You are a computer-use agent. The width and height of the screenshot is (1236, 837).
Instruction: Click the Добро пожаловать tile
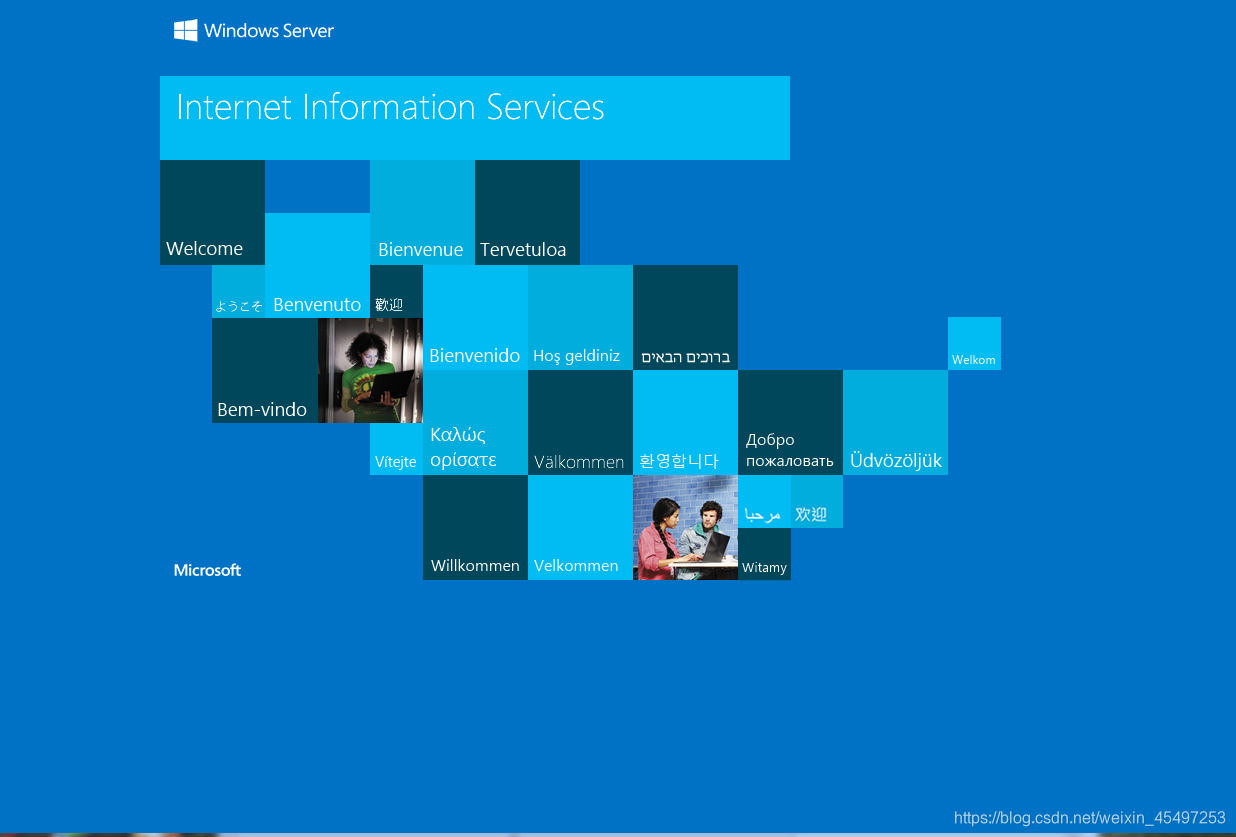click(790, 422)
